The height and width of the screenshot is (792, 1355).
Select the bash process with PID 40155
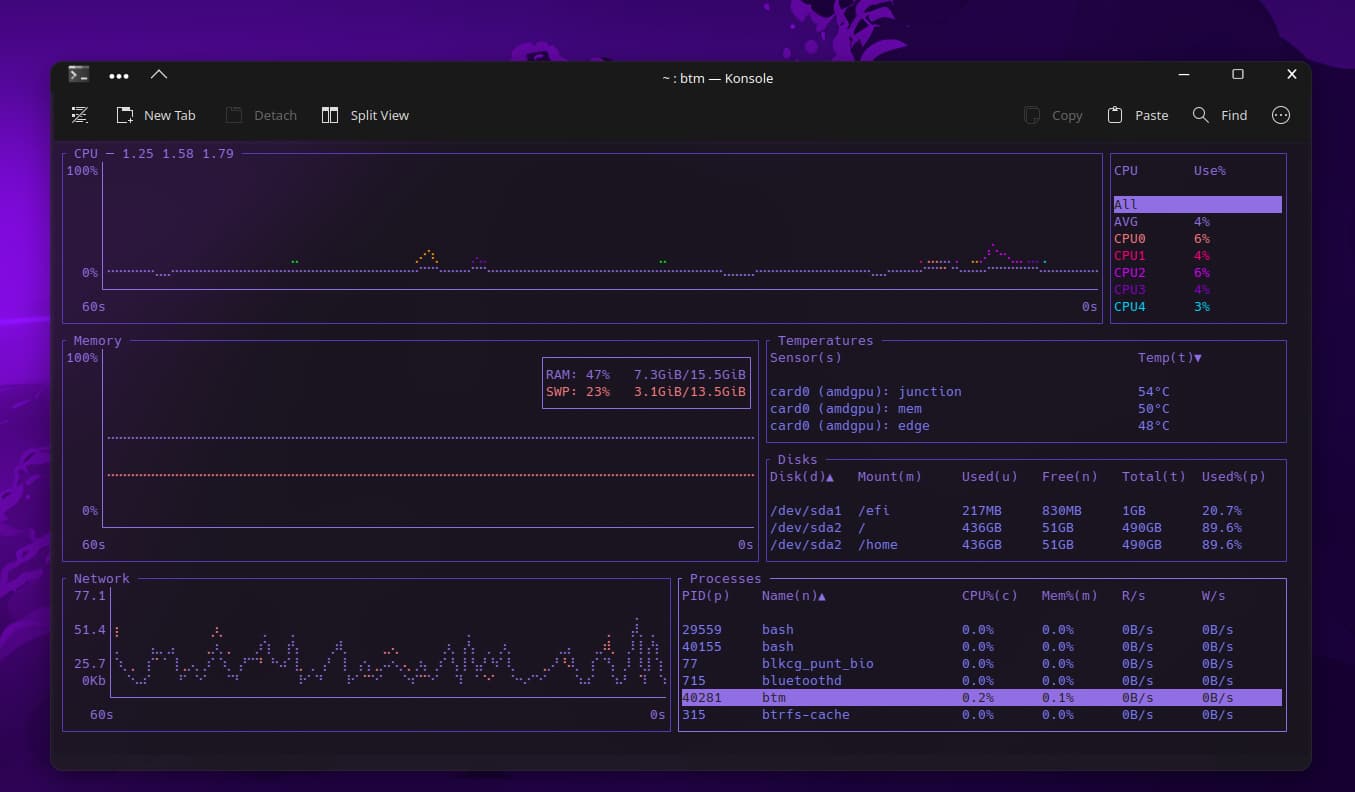[982, 647]
